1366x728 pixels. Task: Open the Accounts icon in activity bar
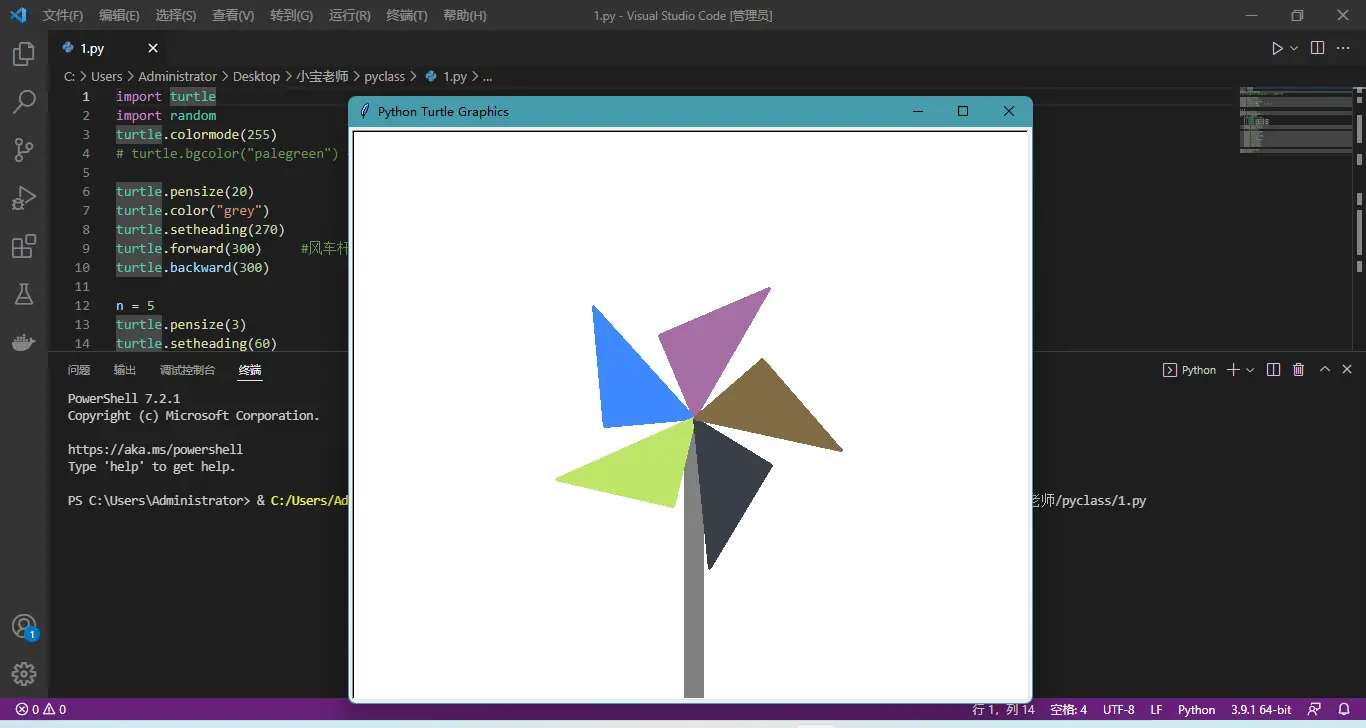click(24, 626)
